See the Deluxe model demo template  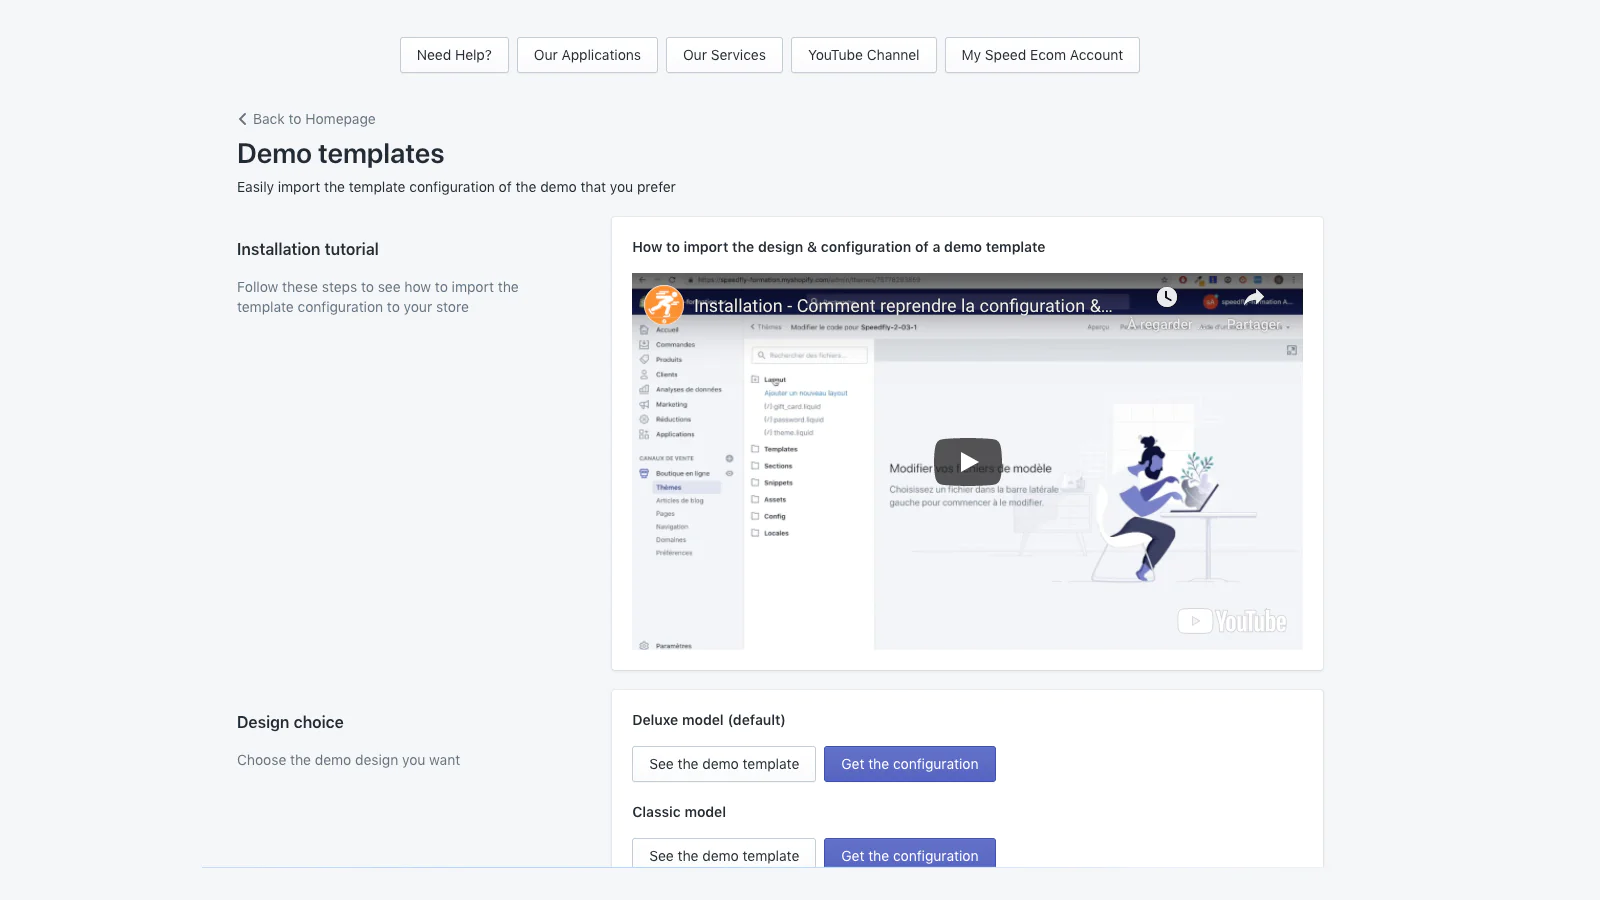coord(724,764)
